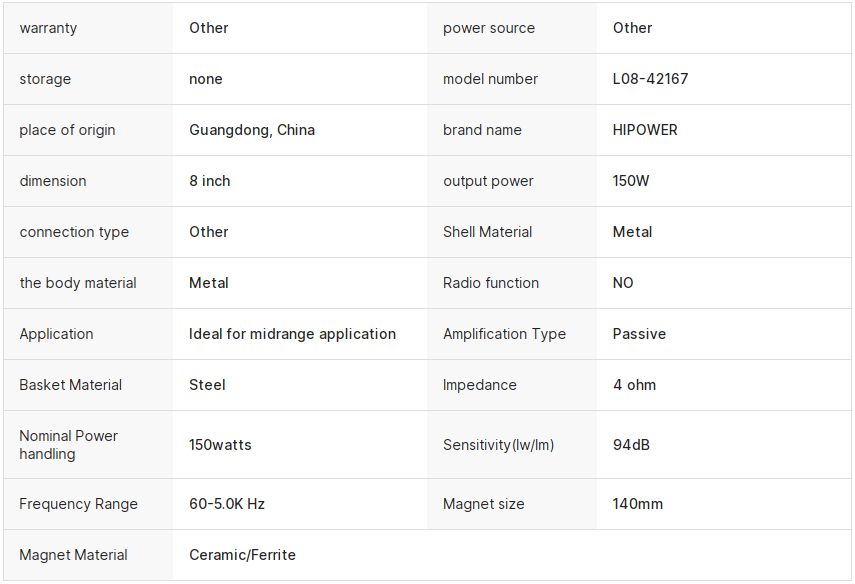Select the 94dB sensitivity value
The width and height of the screenshot is (855, 584).
pos(631,445)
